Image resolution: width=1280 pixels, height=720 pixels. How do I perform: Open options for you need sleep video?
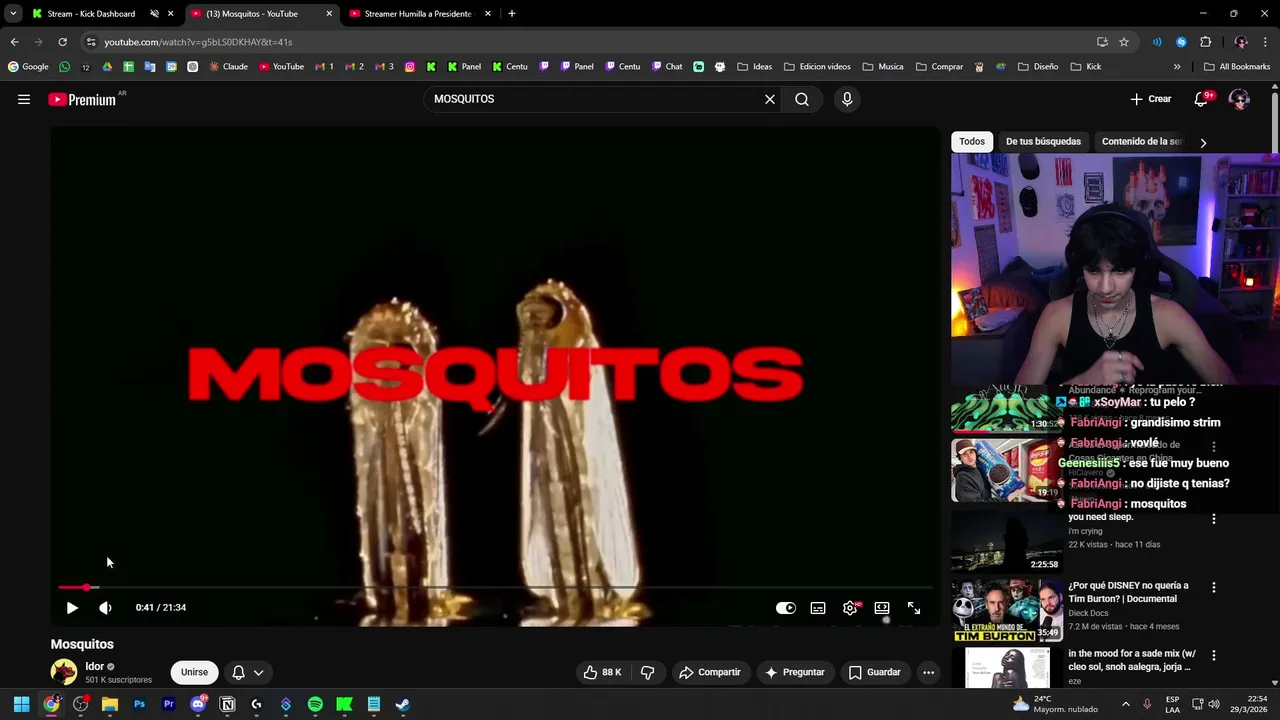pos(1214,519)
